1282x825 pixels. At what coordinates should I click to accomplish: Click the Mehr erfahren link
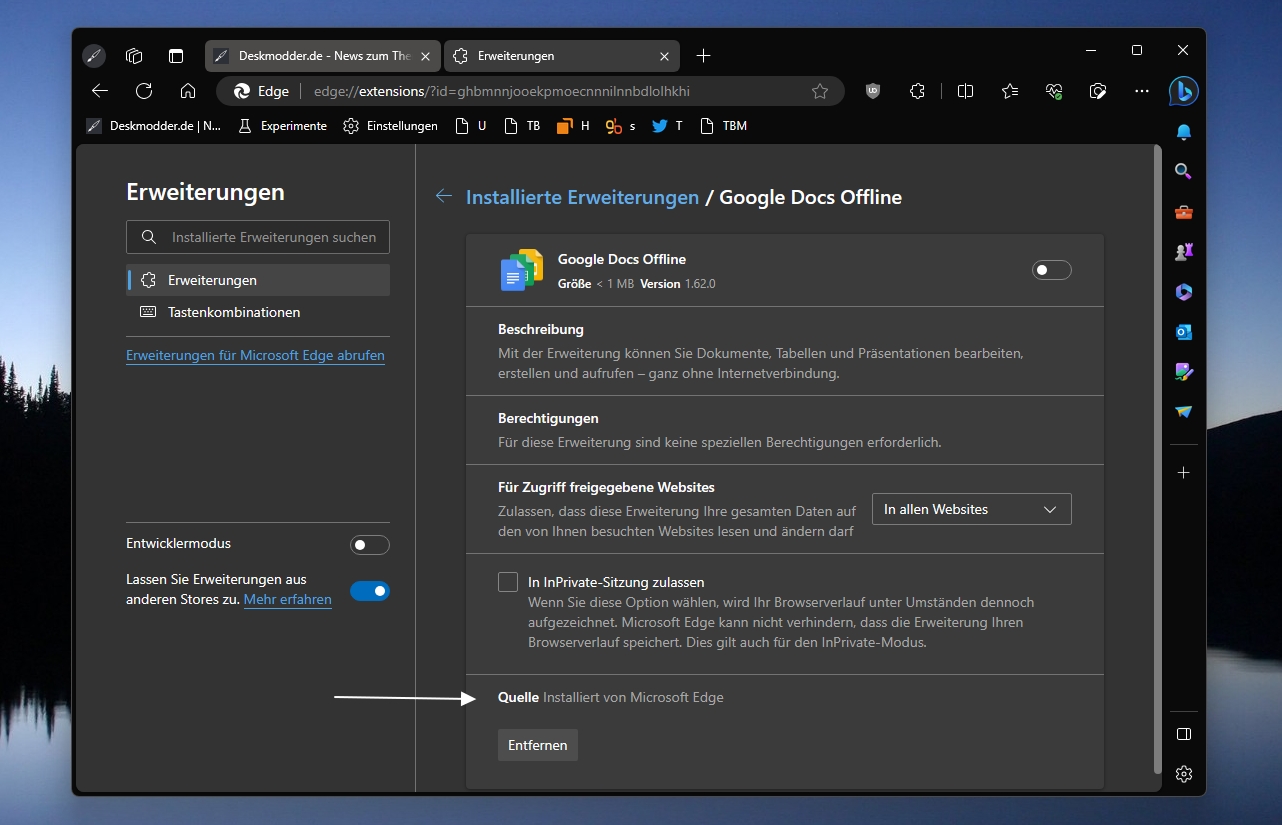point(287,599)
